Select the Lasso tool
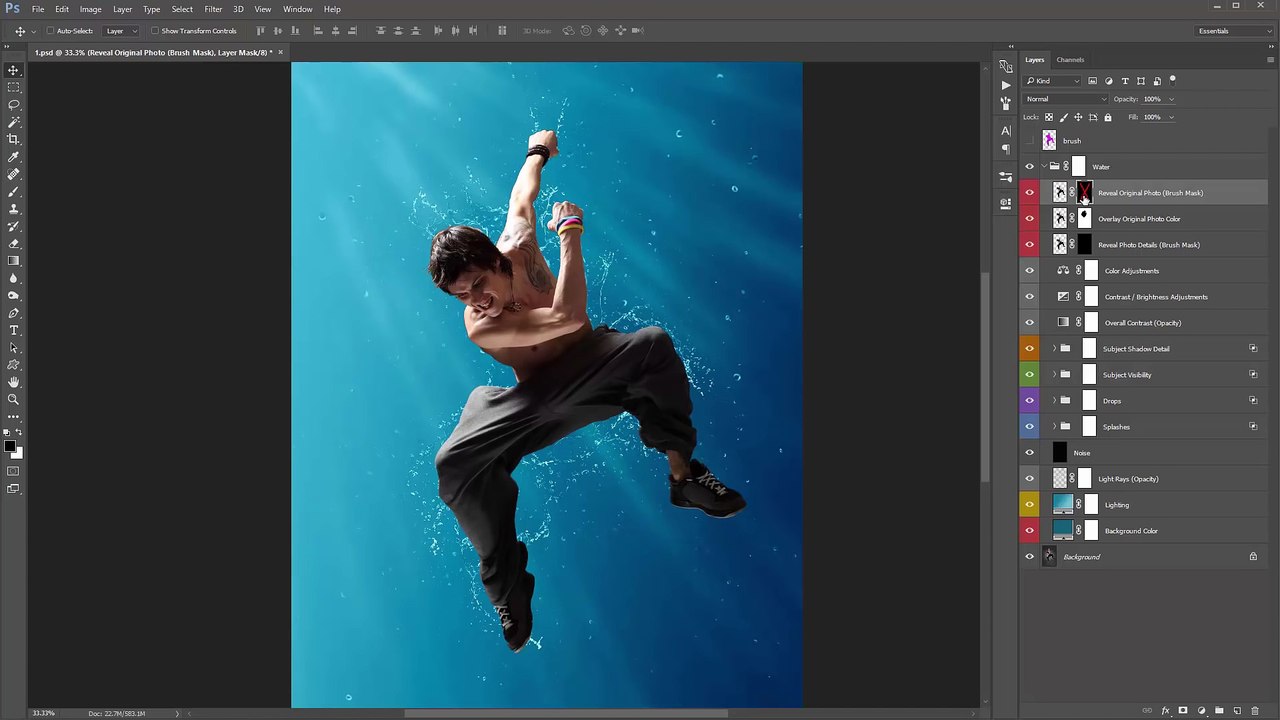Screen dimensions: 1280x720 [14, 104]
